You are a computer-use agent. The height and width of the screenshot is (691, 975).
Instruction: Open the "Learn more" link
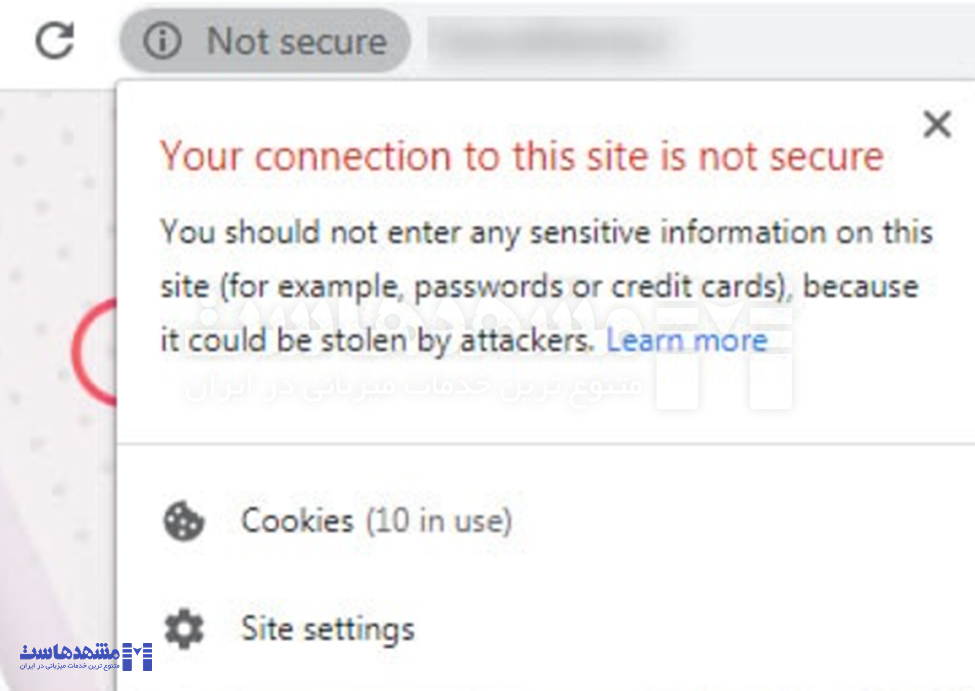[x=686, y=340]
